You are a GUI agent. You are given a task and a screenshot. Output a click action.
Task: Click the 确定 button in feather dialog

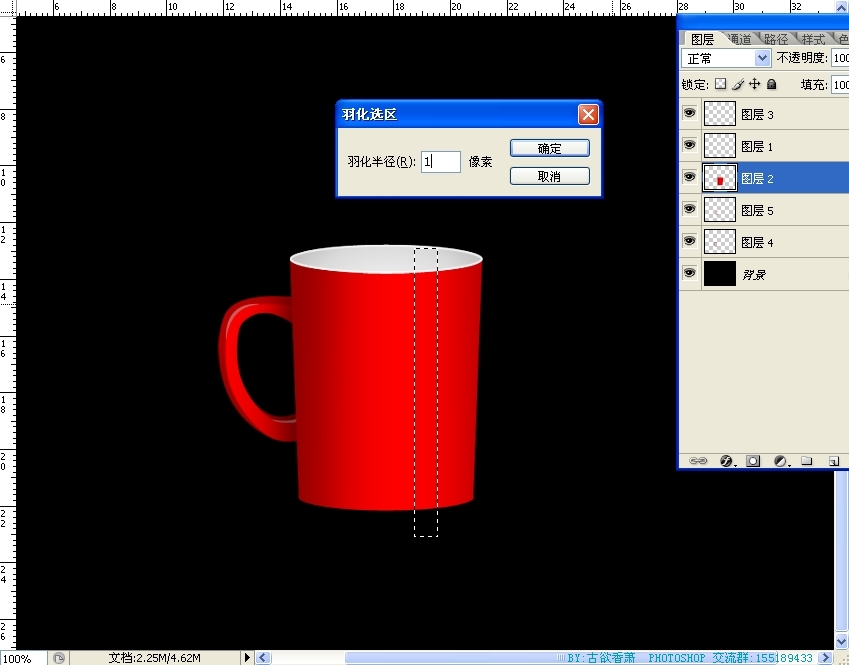coord(549,148)
